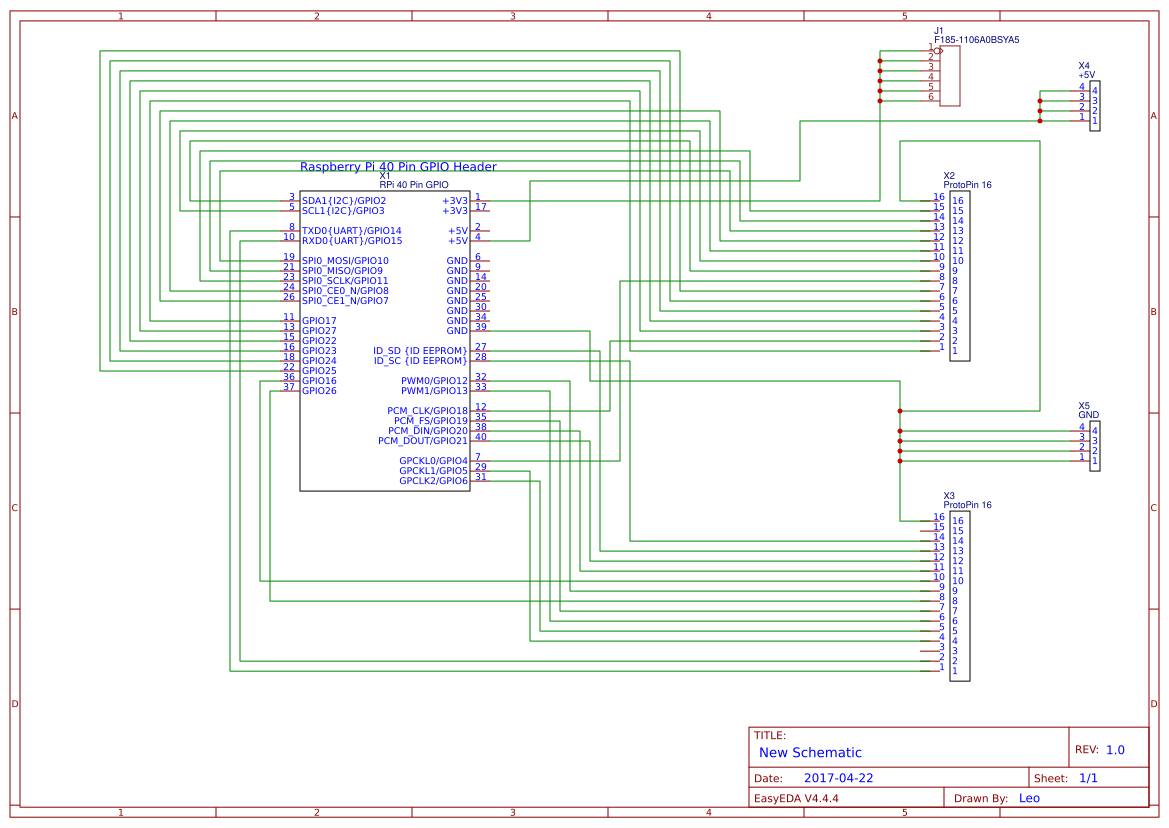Select the PWM0/GPIO12 pin on X1

point(433,381)
